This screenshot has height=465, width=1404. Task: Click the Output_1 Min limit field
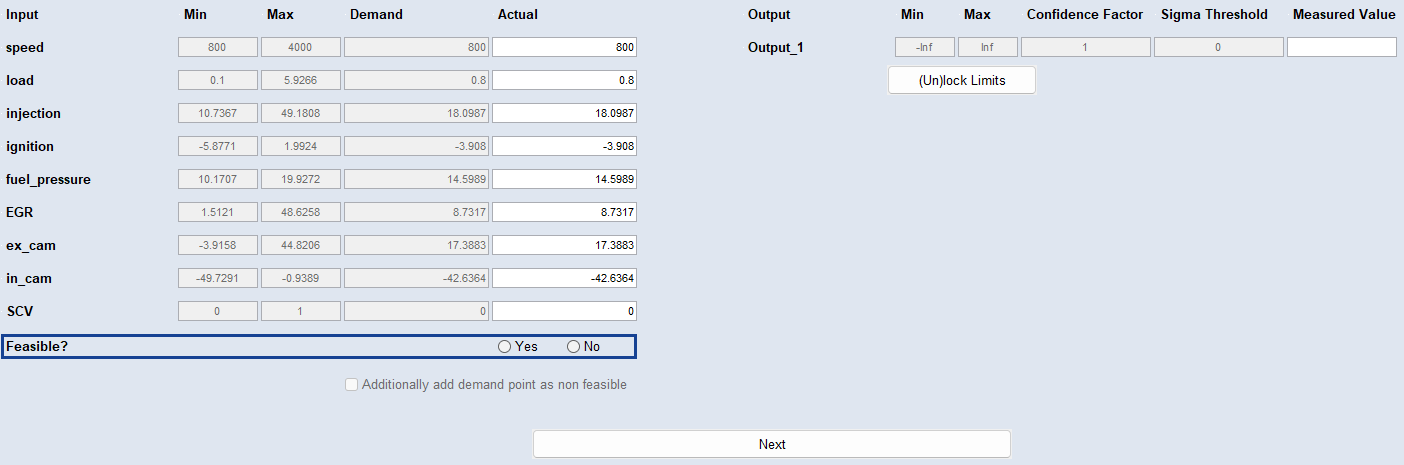click(925, 47)
